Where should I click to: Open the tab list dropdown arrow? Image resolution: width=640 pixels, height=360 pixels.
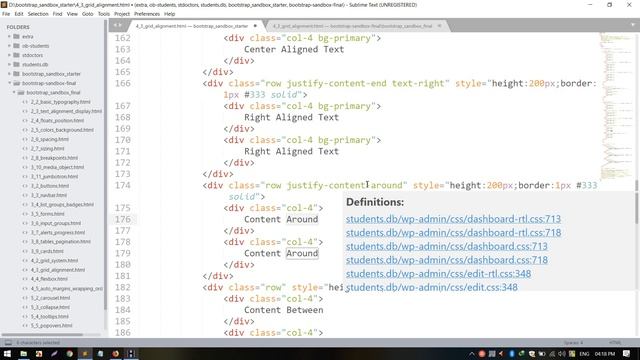point(632,25)
